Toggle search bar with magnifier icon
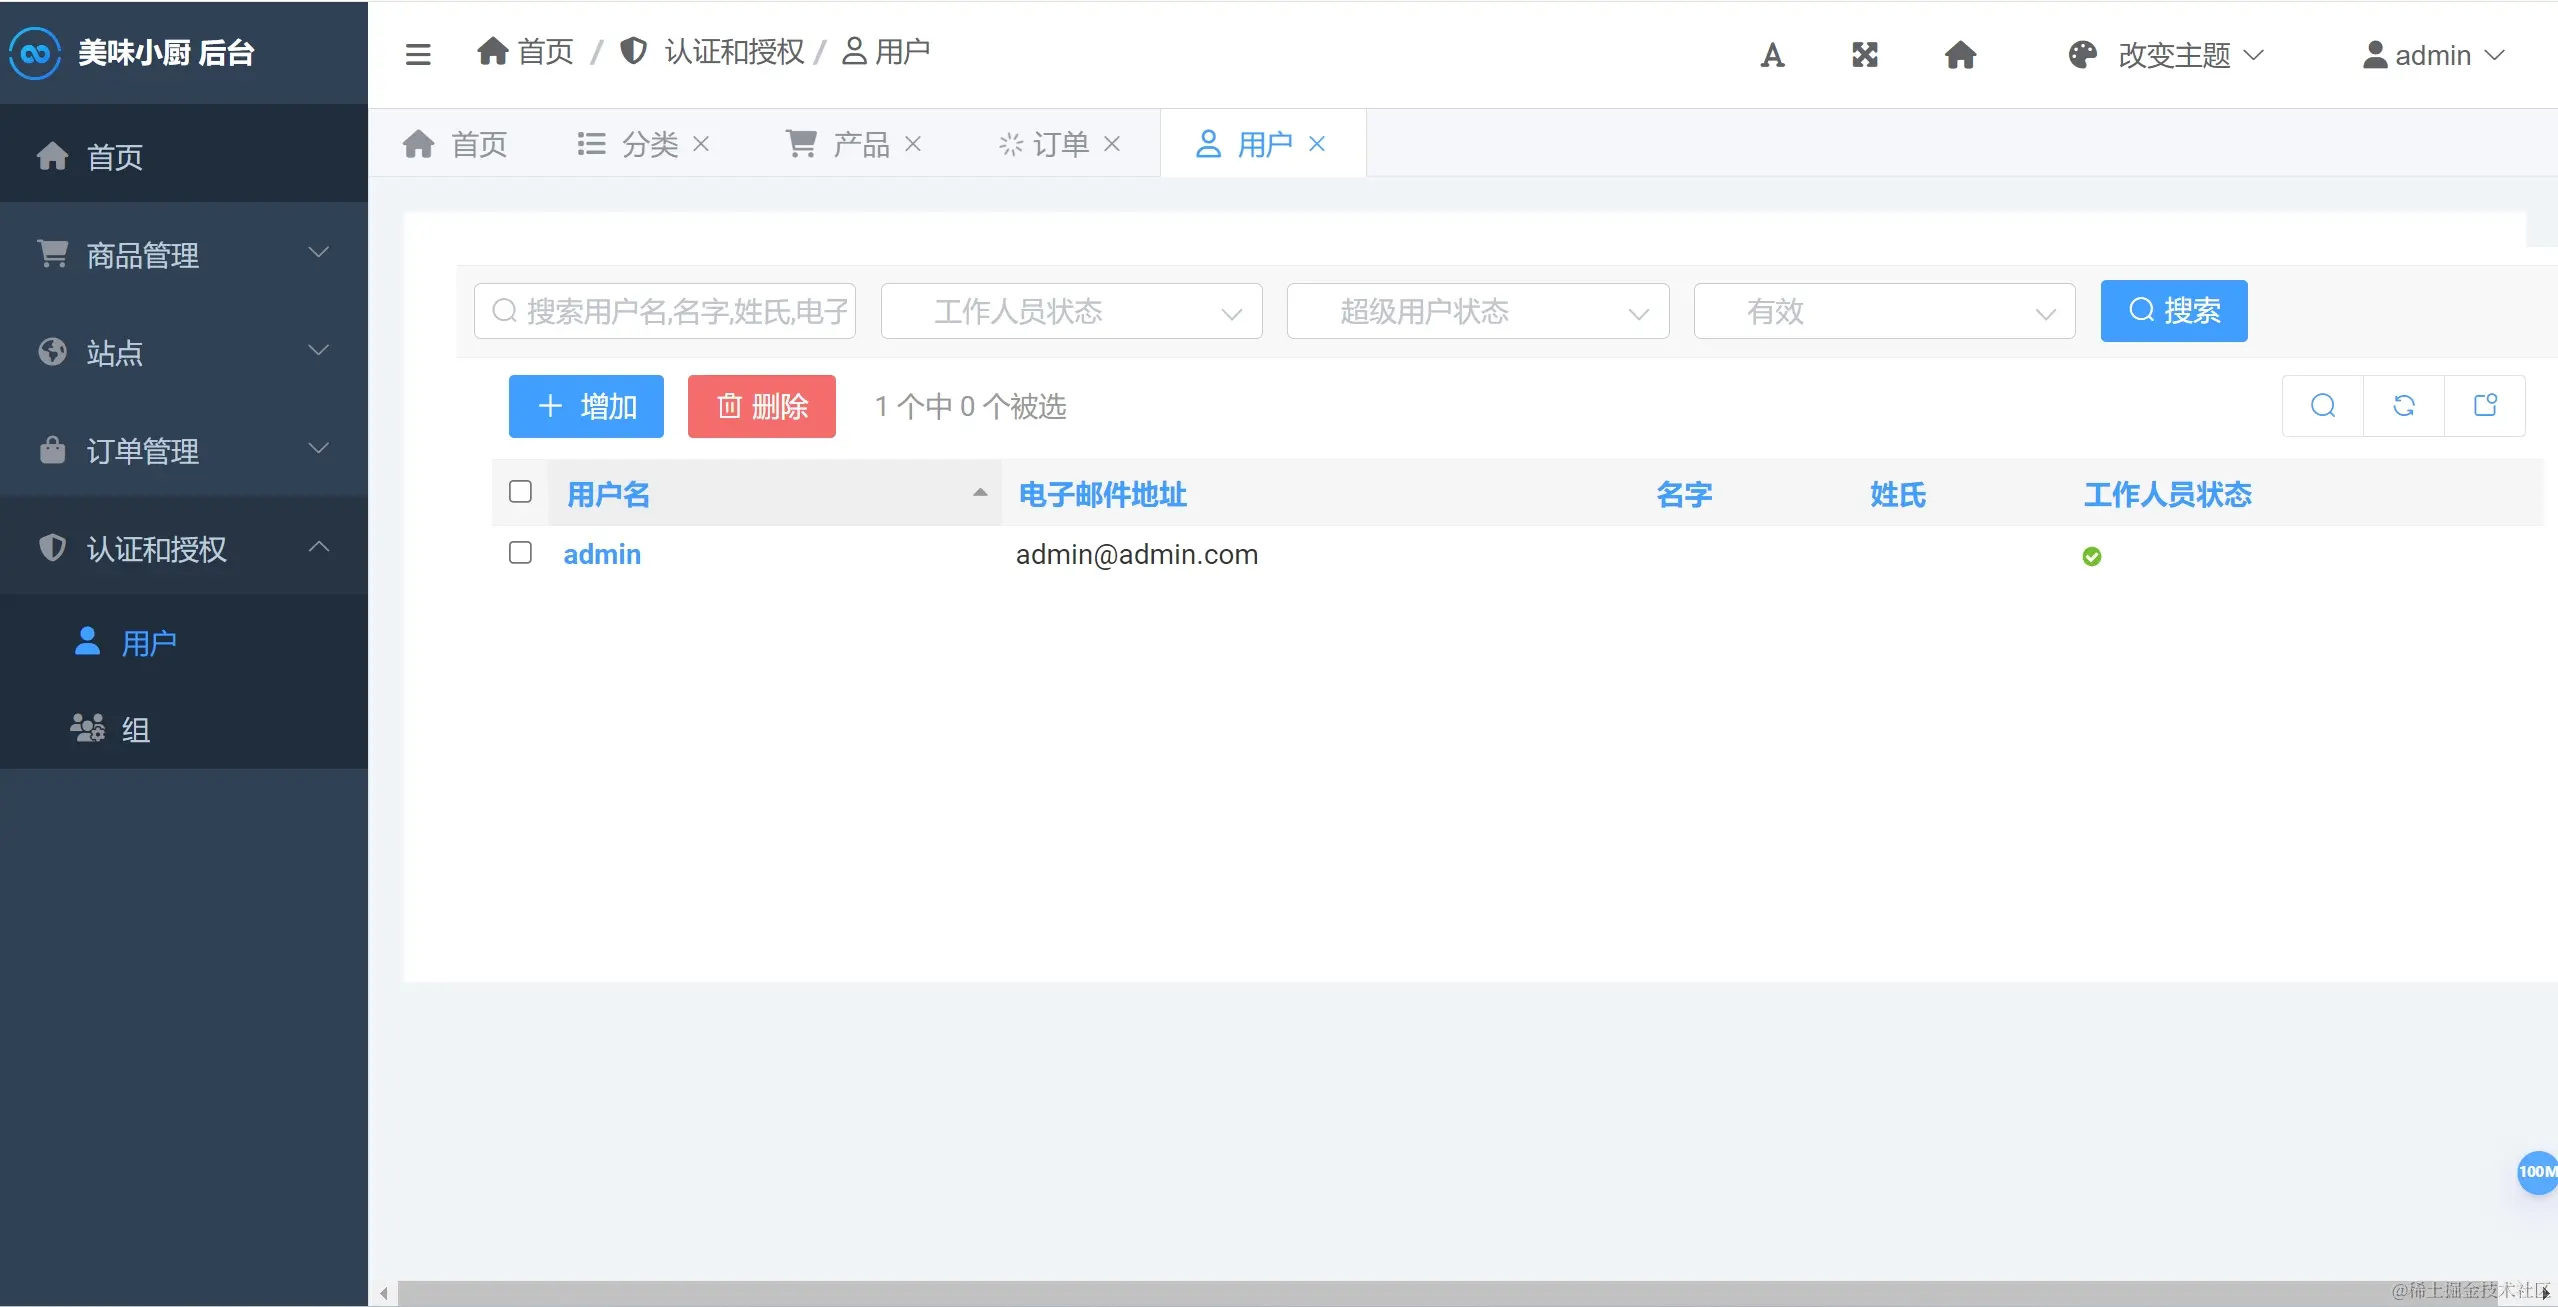The width and height of the screenshot is (2558, 1307). (2323, 406)
